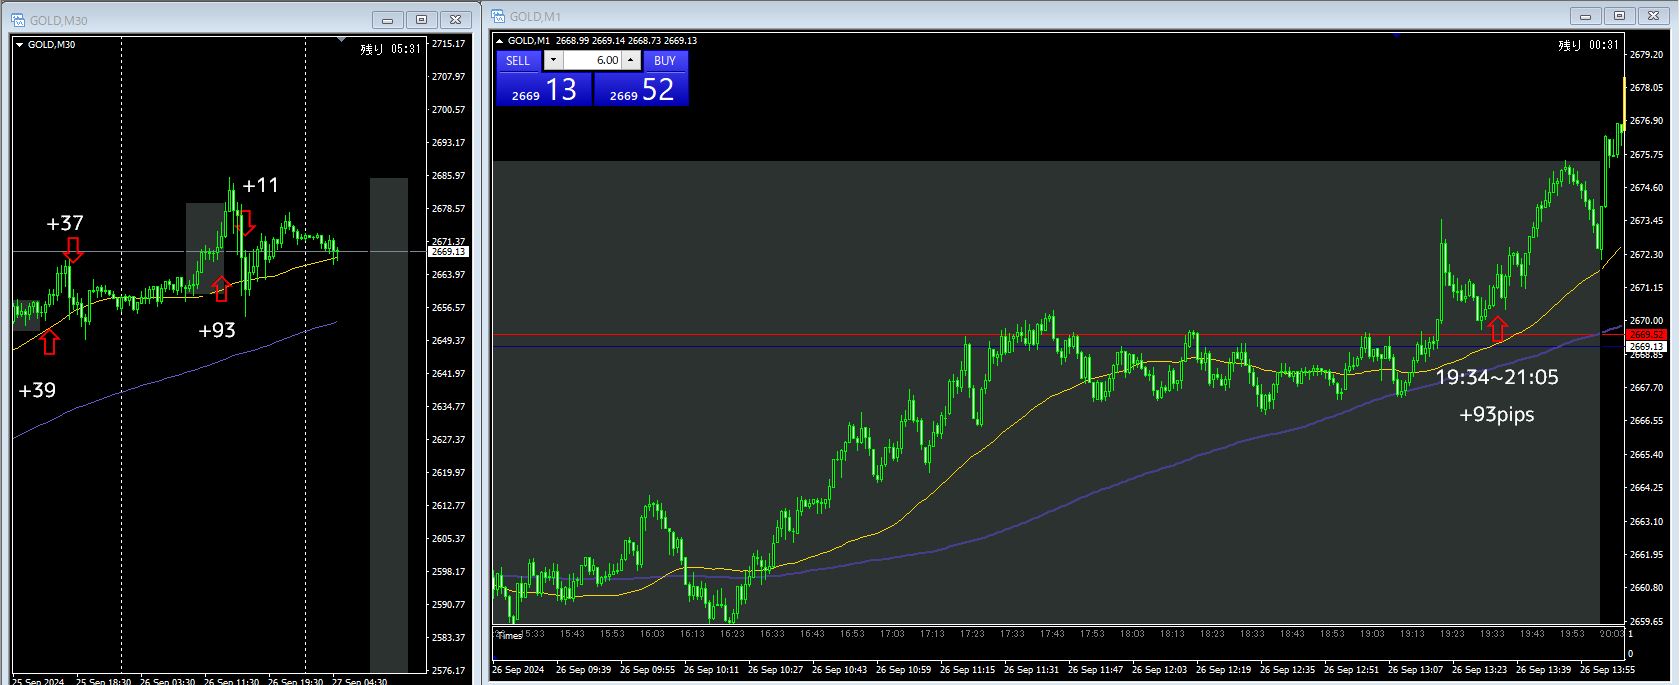Screen dimensions: 1680x685
Task: Click the 2669.13 current price label on M30 axis
Action: 449,252
